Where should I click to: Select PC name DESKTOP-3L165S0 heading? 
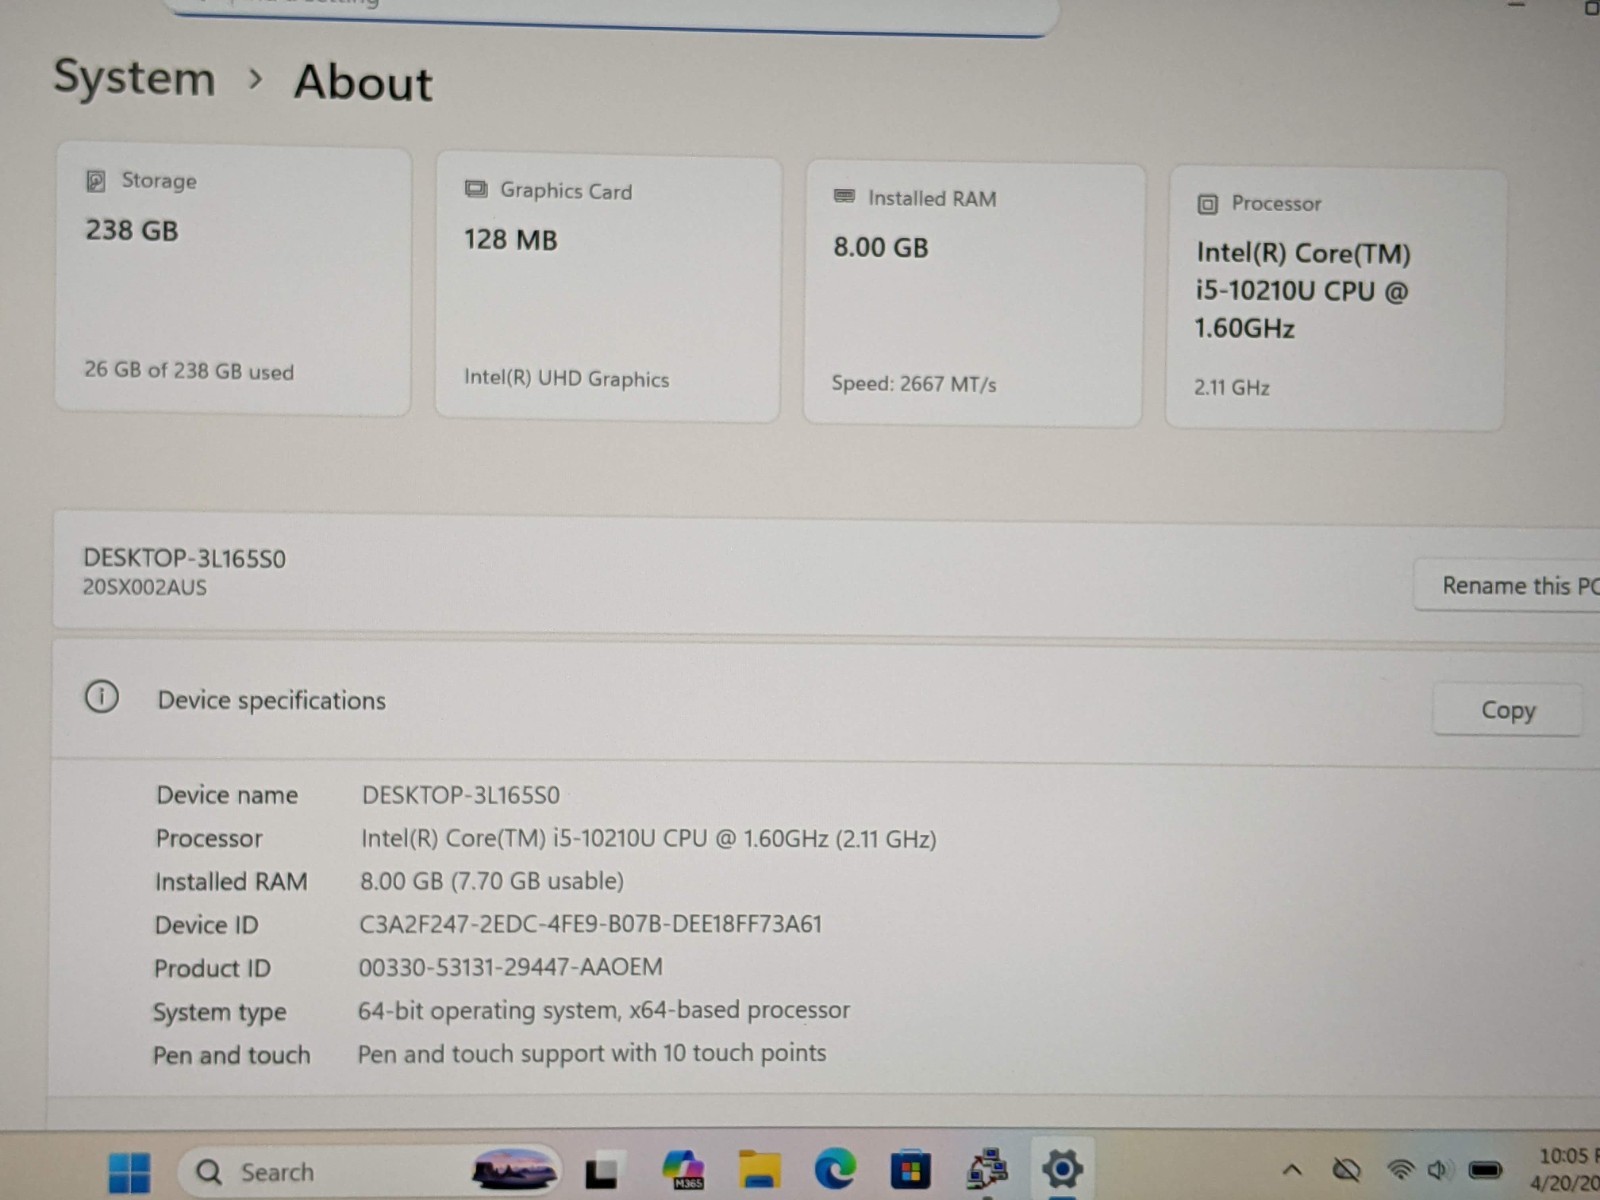coord(184,558)
